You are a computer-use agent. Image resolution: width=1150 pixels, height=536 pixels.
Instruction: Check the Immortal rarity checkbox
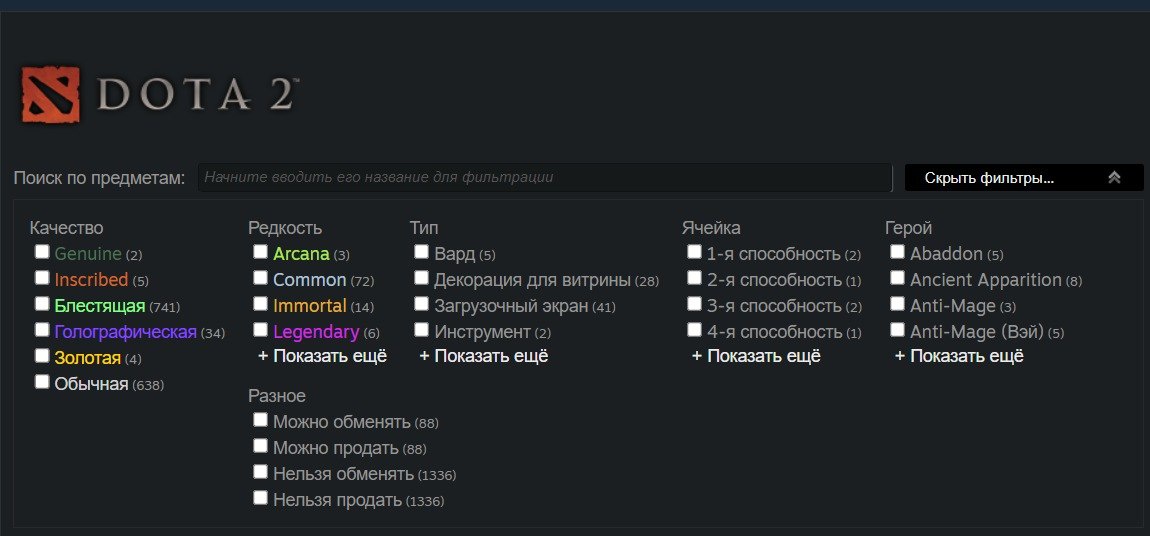(x=260, y=304)
